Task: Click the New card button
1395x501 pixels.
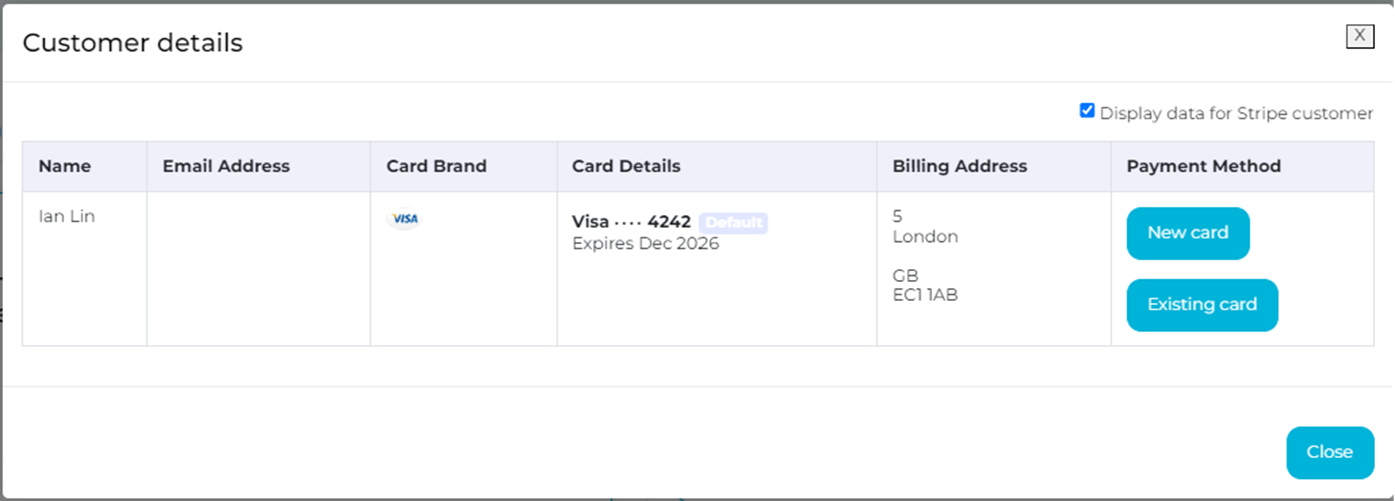Action: (x=1187, y=233)
